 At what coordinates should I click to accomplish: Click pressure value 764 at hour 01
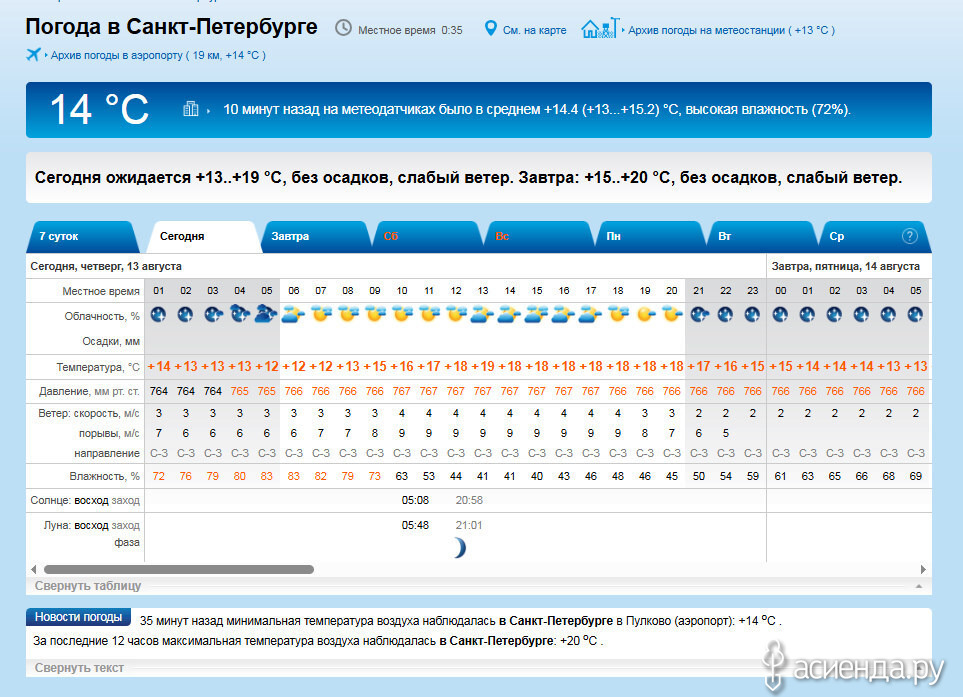point(158,391)
